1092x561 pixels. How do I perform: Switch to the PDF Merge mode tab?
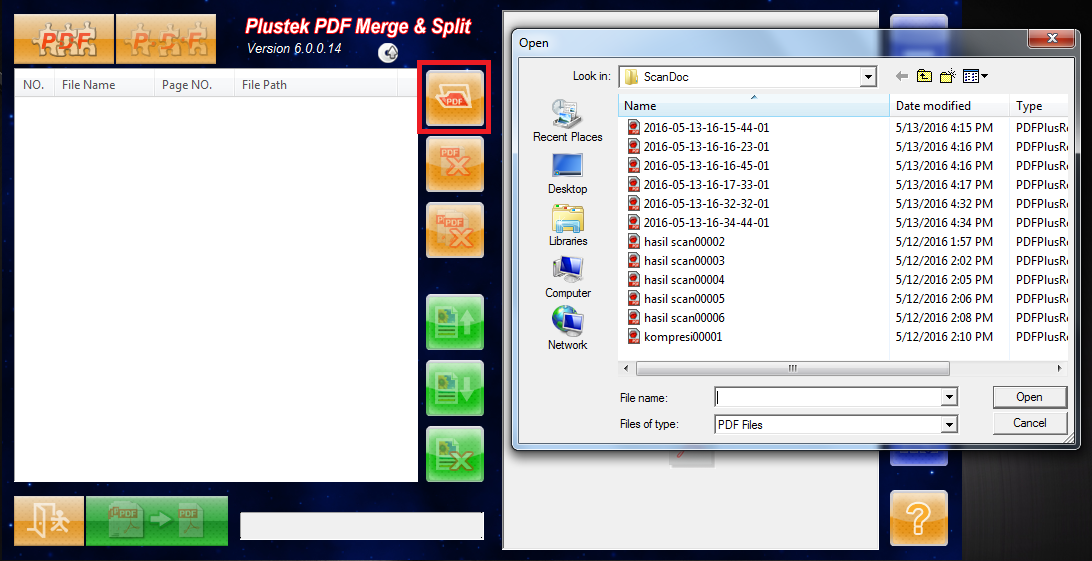click(64, 39)
